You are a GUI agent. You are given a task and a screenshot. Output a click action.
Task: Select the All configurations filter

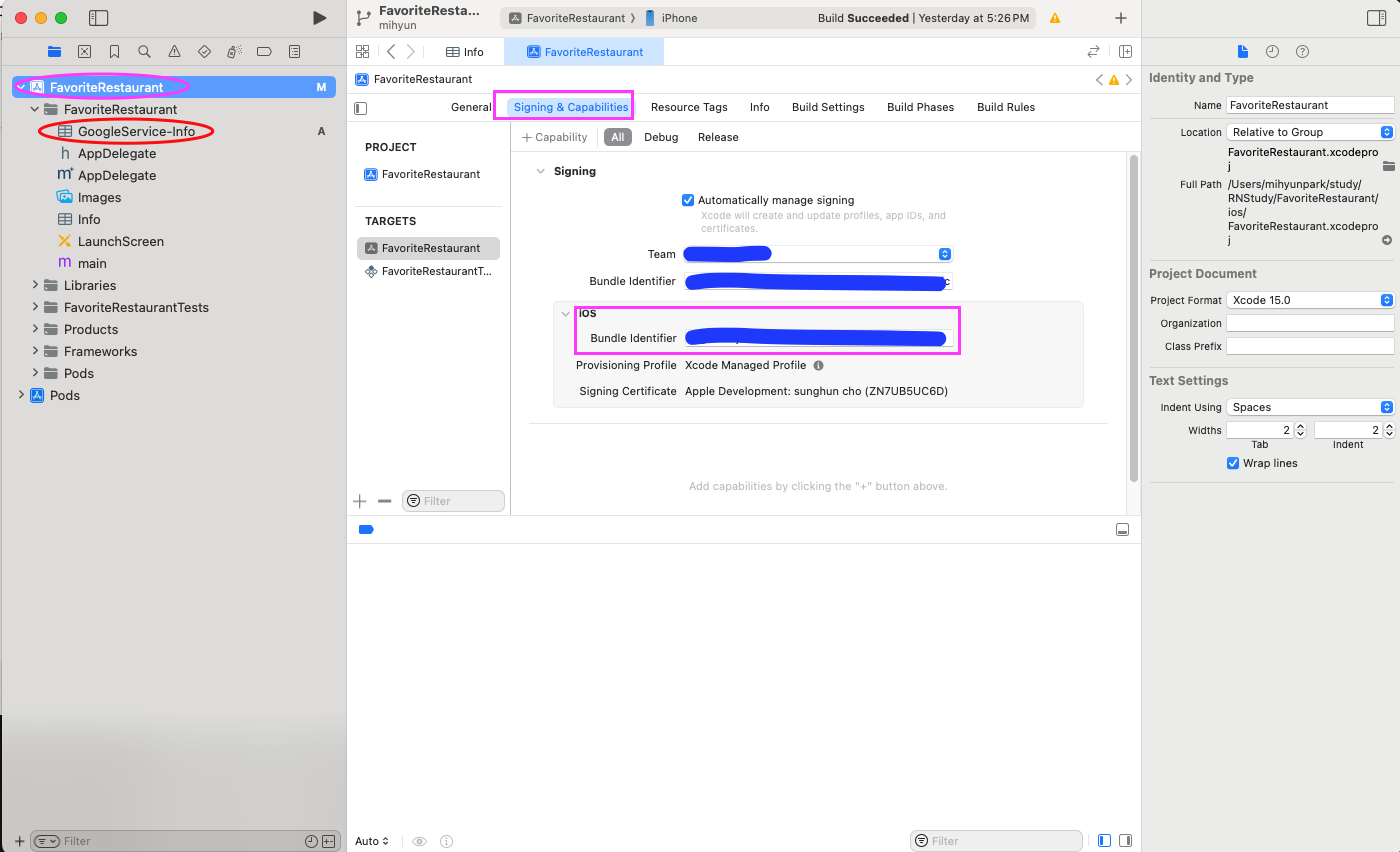[618, 137]
